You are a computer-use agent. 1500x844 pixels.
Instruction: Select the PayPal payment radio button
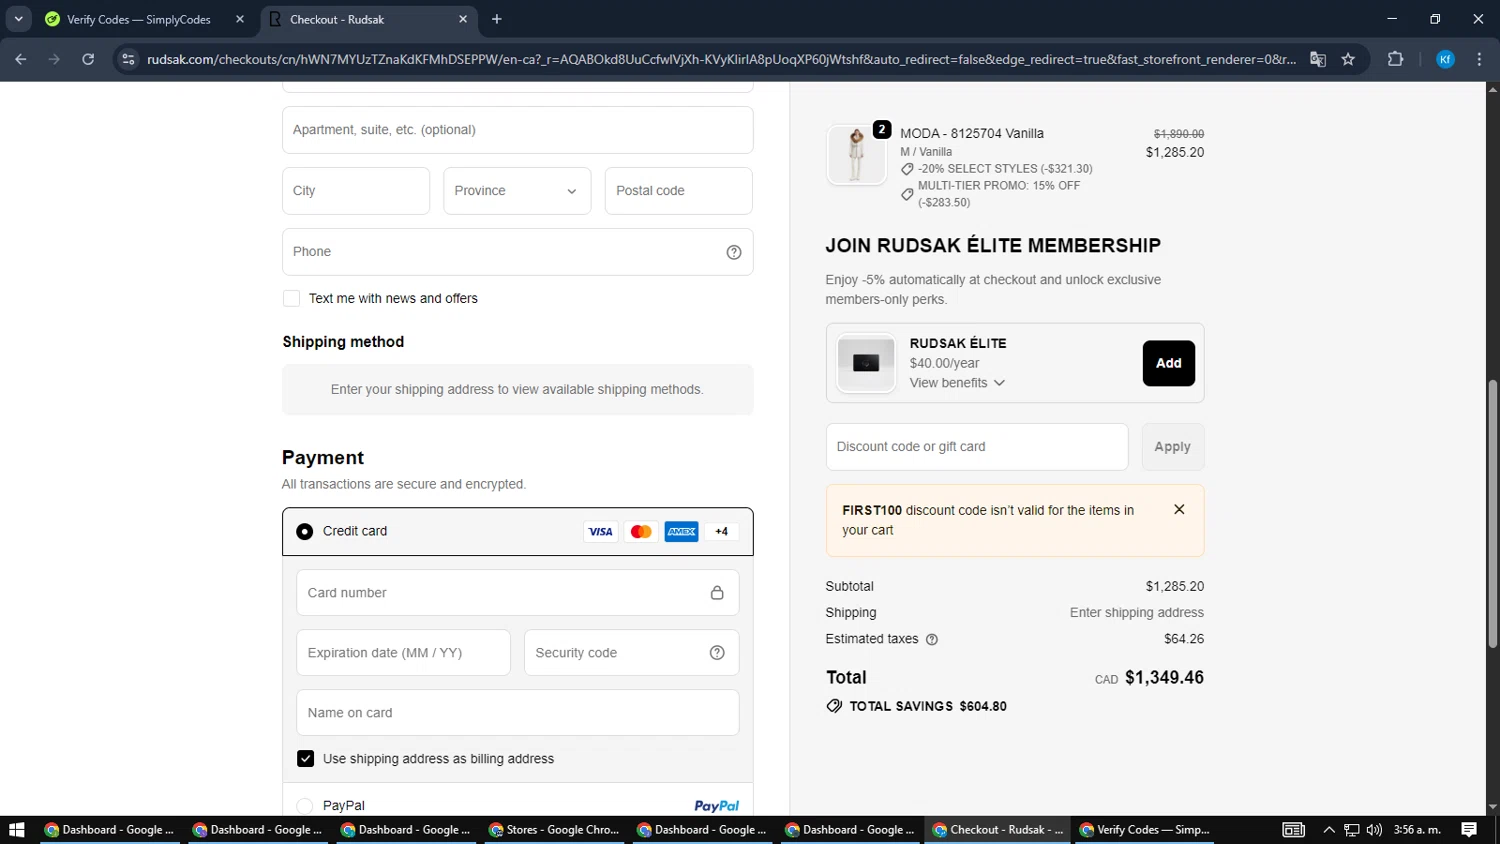(x=305, y=806)
